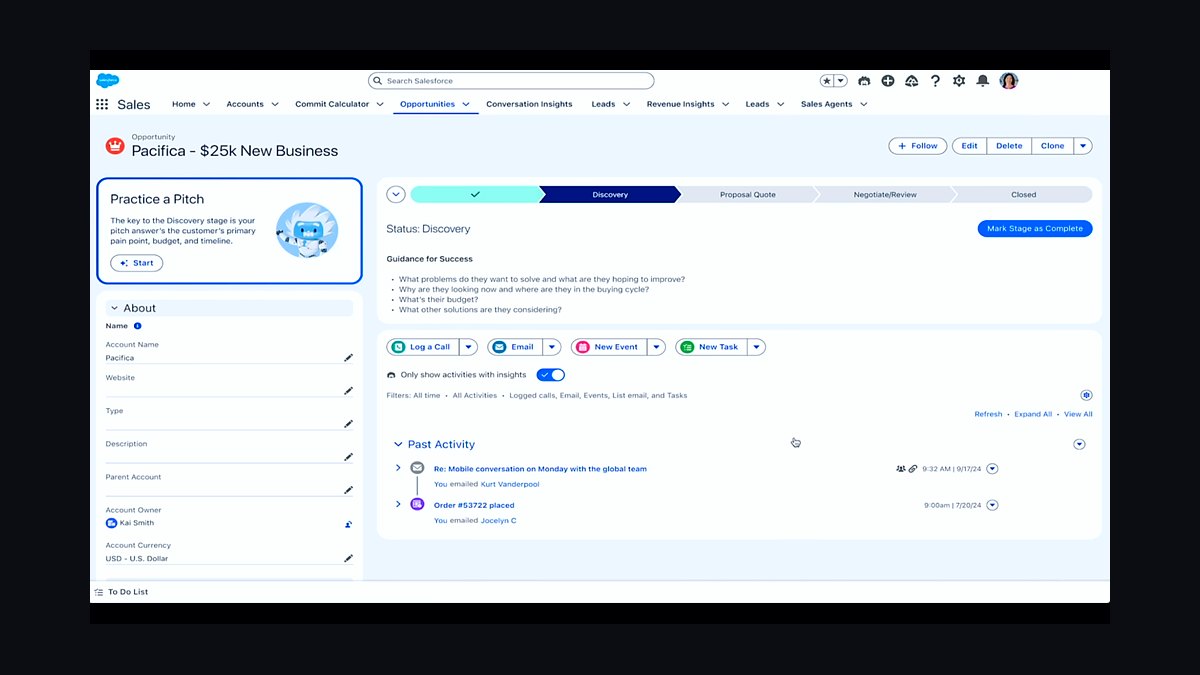Open the Commit Calculator tab
The image size is (1200, 675).
332,104
